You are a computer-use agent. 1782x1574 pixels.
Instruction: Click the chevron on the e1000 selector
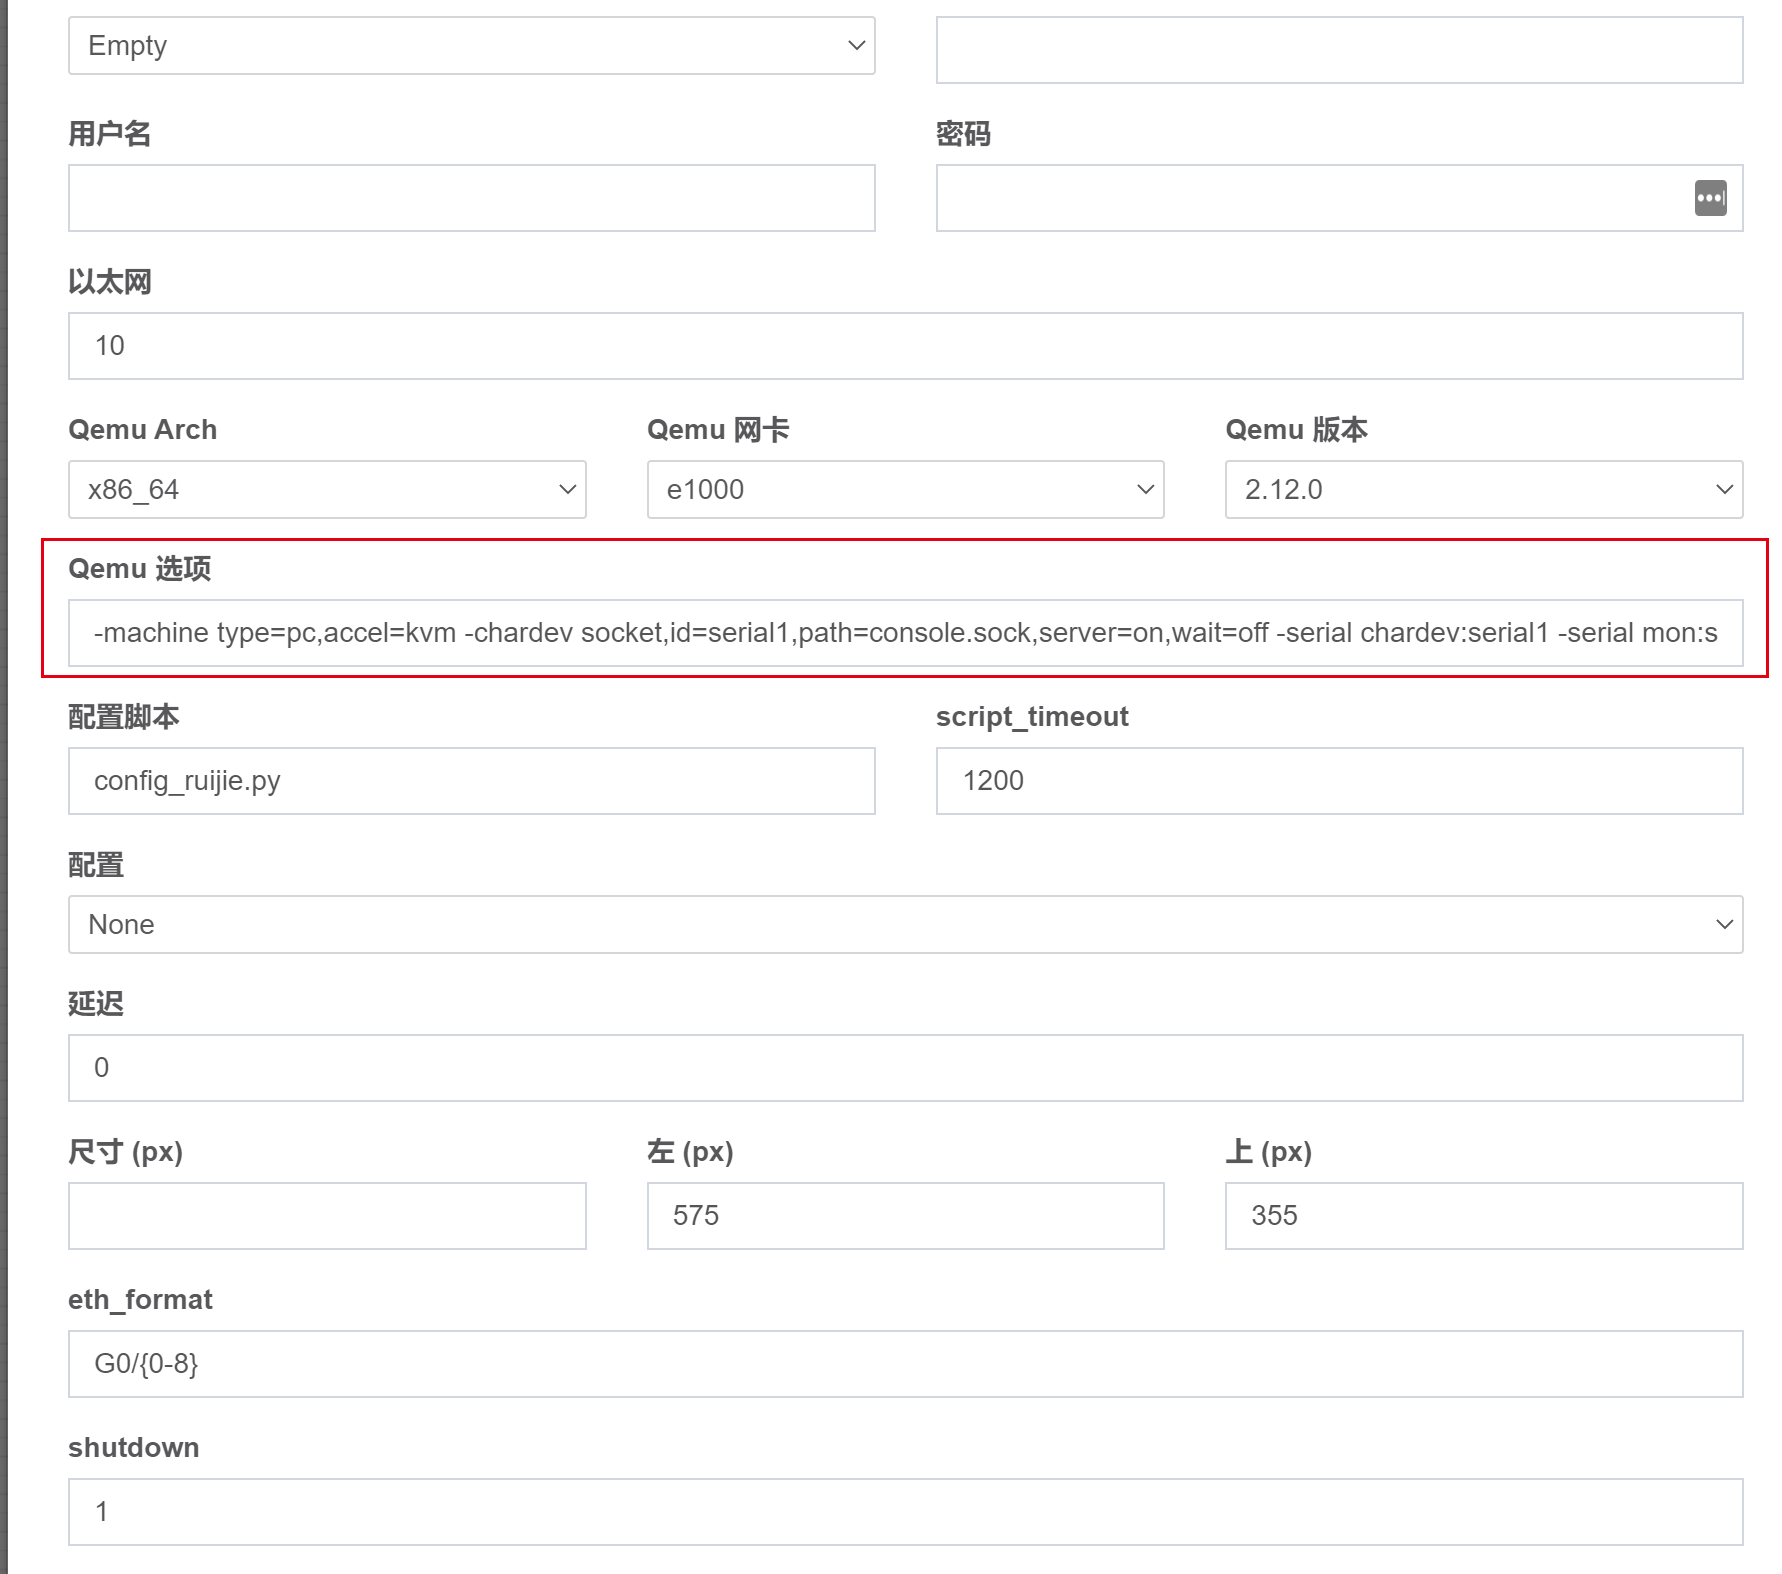1143,489
